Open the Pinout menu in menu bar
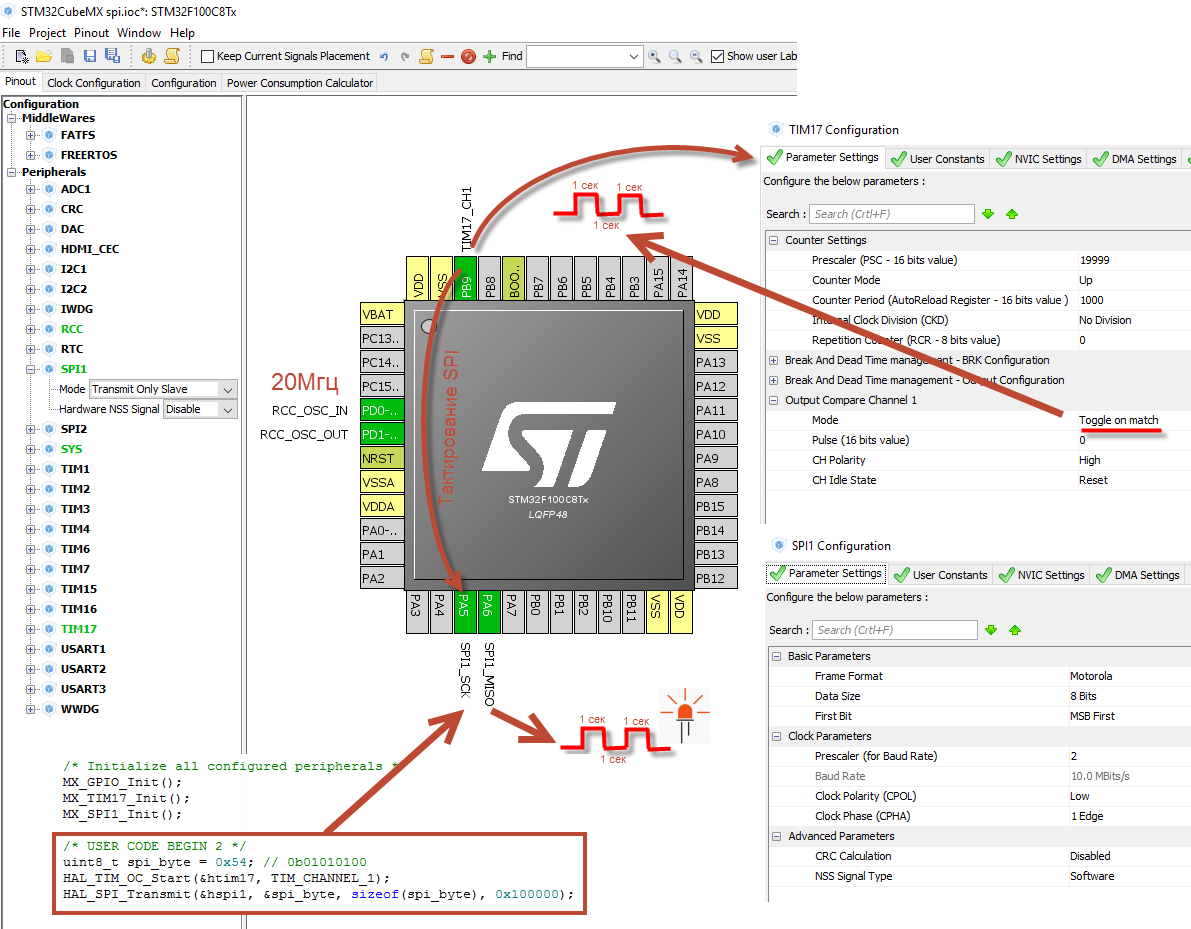The image size is (1191, 929). click(x=92, y=33)
